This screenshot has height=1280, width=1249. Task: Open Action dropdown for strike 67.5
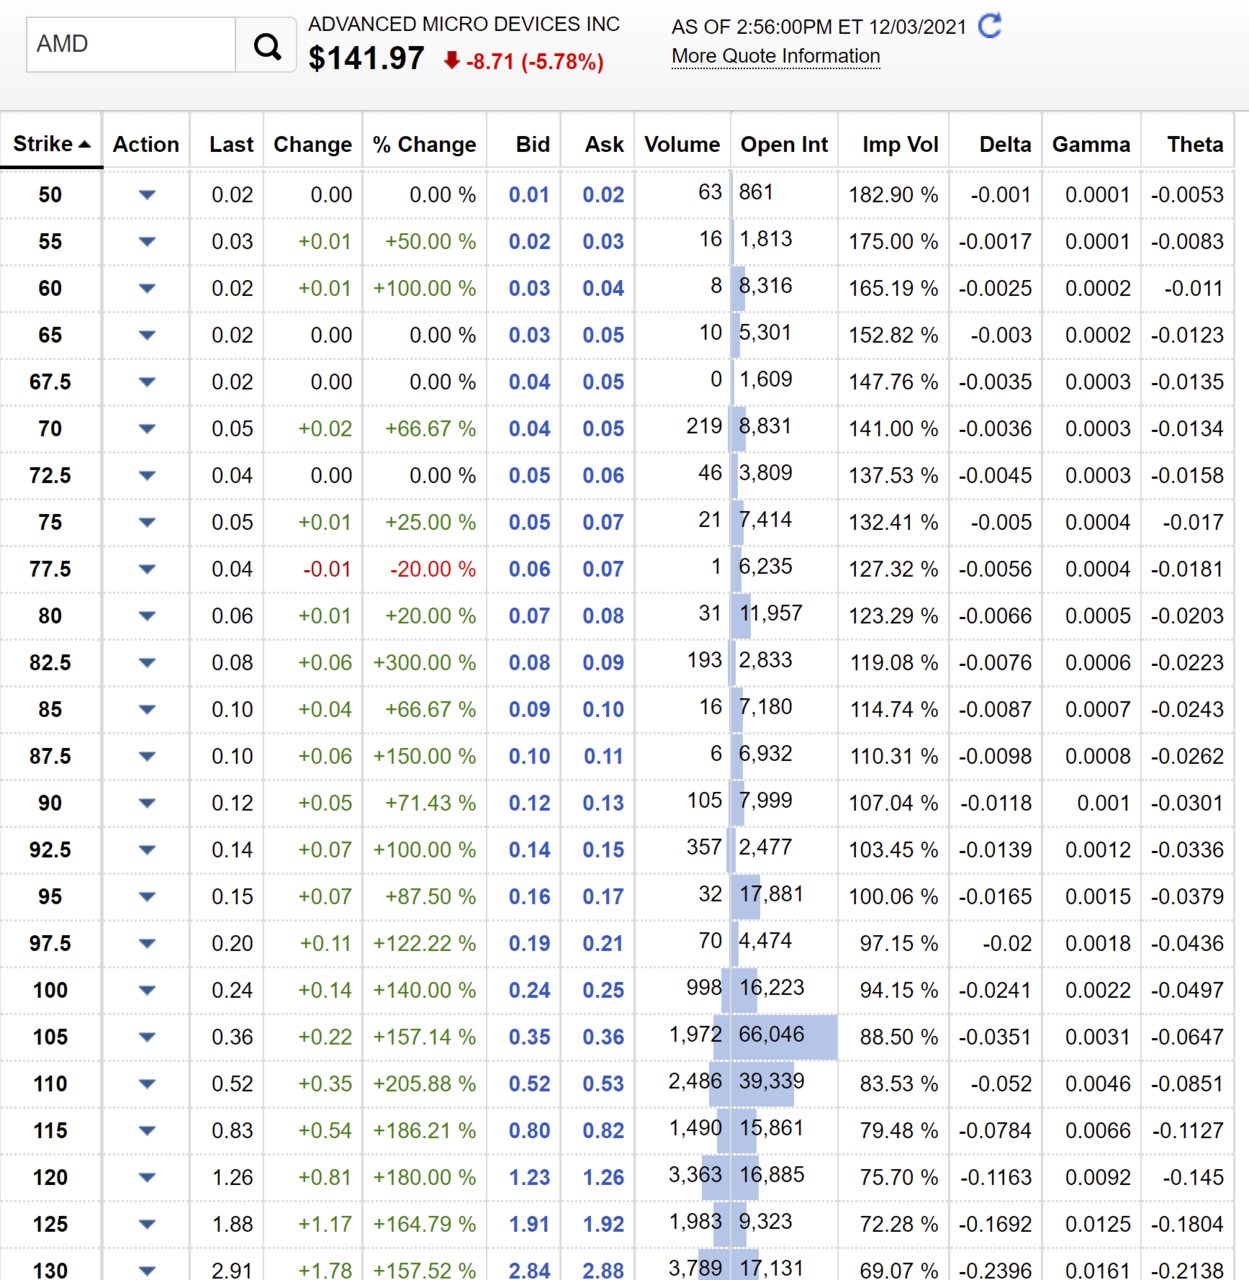(147, 382)
